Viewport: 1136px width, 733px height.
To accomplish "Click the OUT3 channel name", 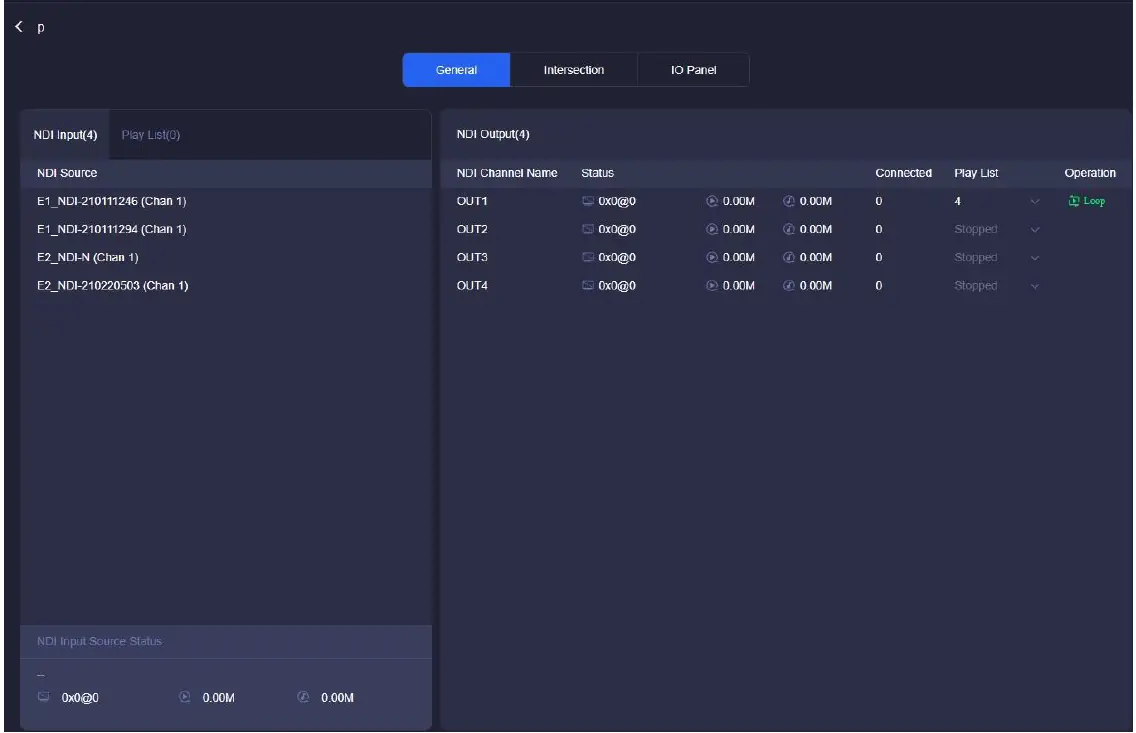I will (x=472, y=257).
